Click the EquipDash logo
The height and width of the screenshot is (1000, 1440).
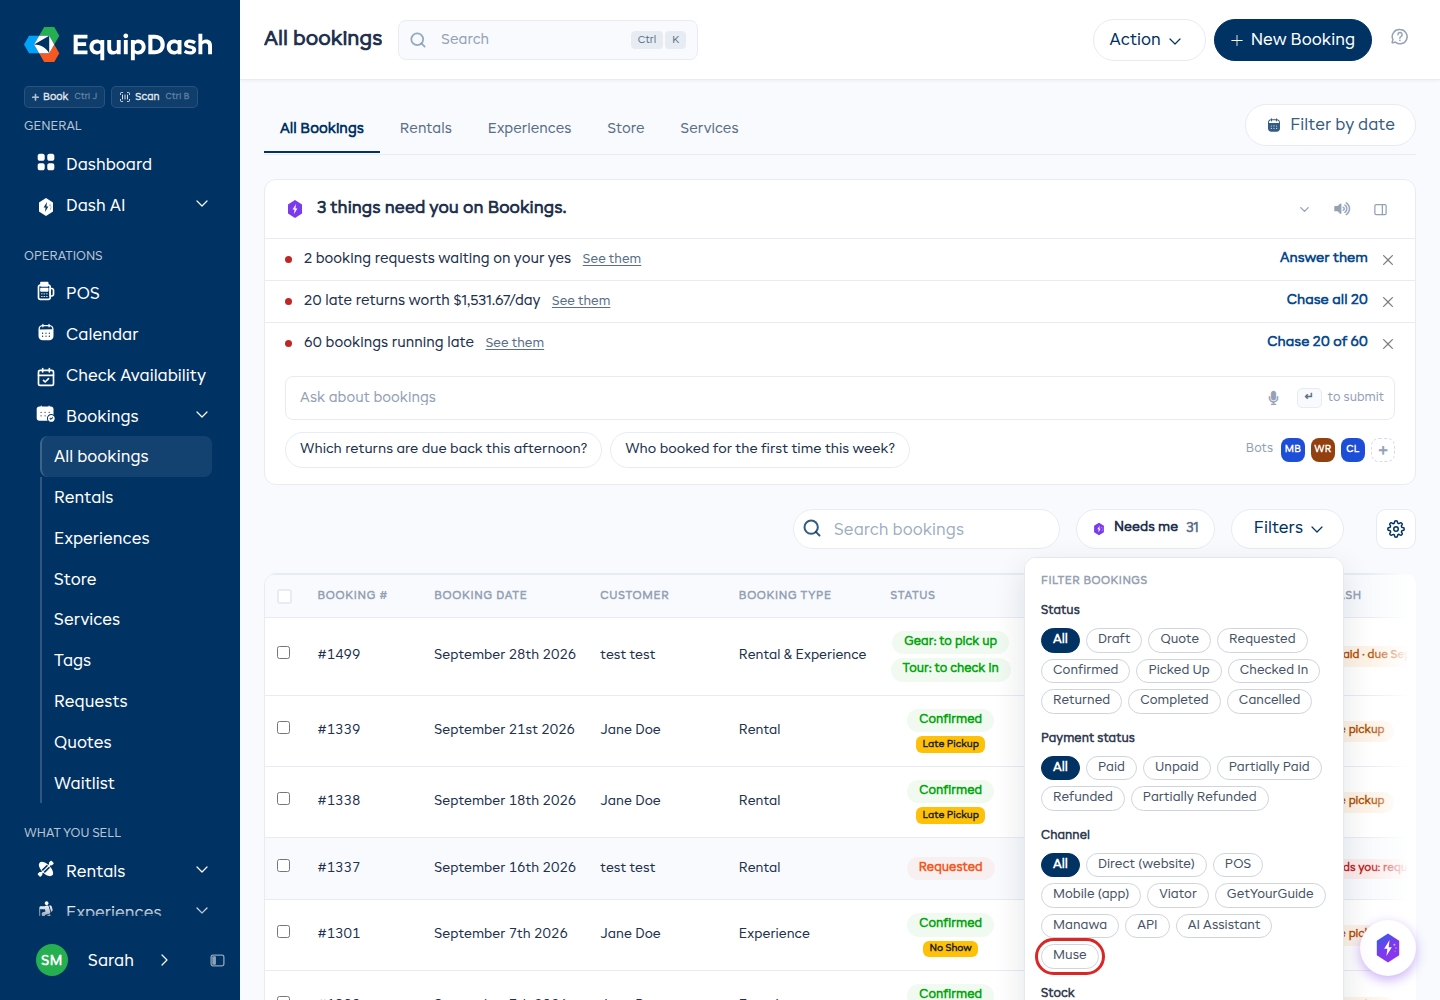(x=119, y=45)
